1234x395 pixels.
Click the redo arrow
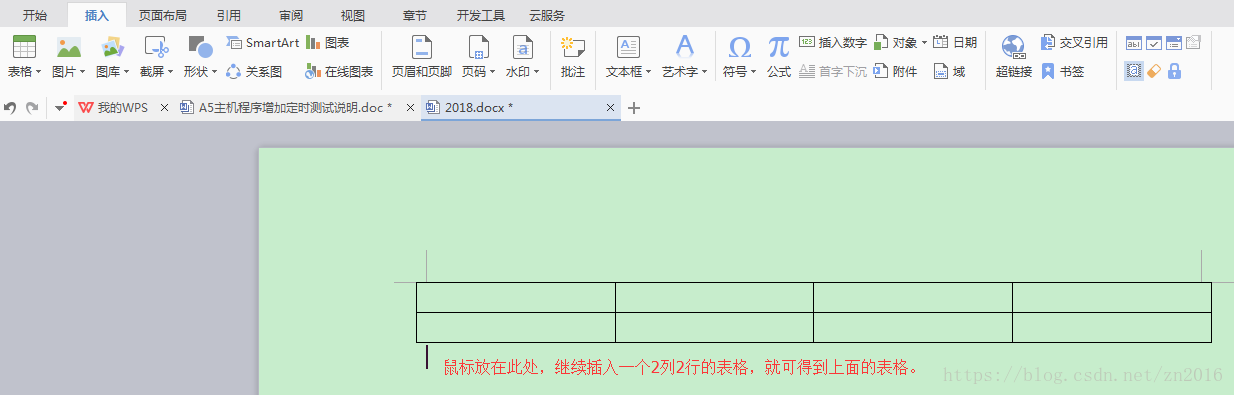[x=32, y=108]
